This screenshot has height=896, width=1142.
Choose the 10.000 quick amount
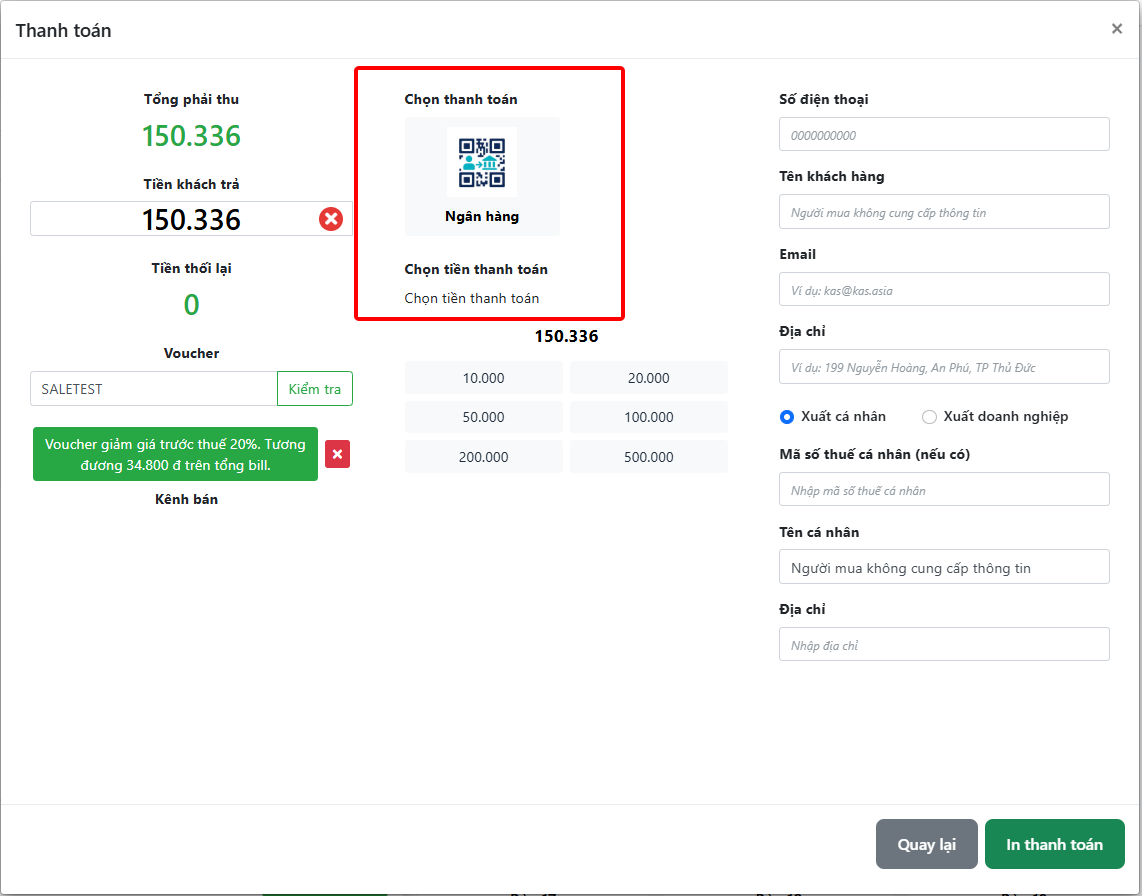[484, 378]
